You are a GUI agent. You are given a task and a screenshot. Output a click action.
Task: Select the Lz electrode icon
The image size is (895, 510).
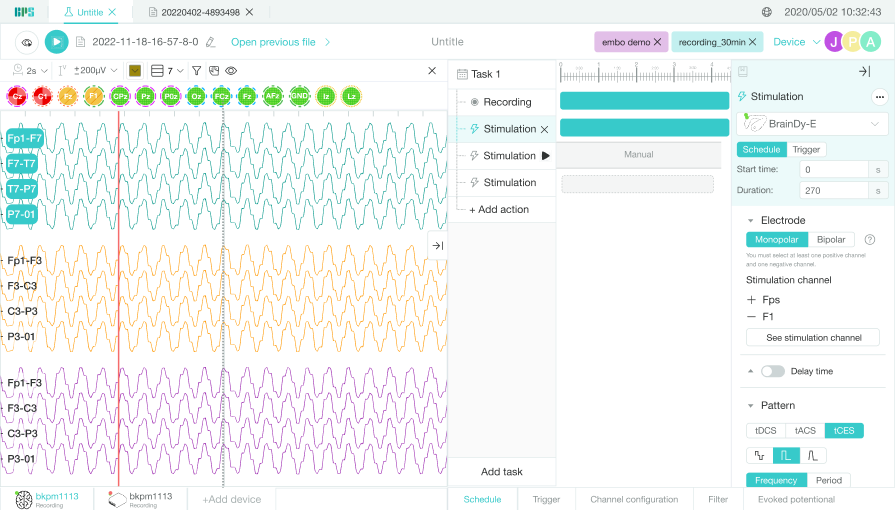point(352,97)
